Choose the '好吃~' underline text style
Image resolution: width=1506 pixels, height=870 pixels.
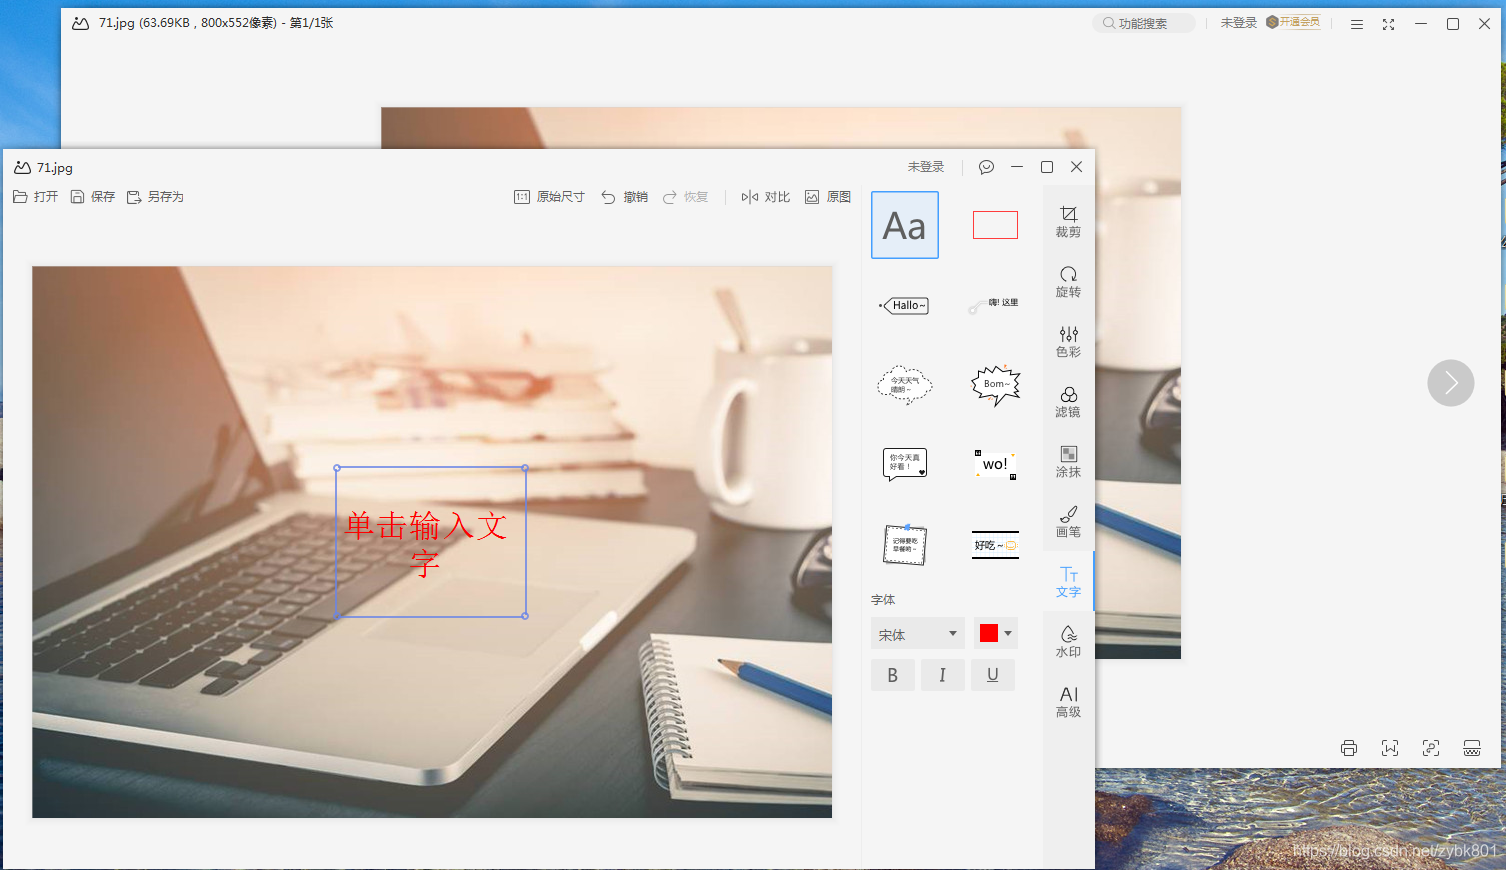coord(995,545)
